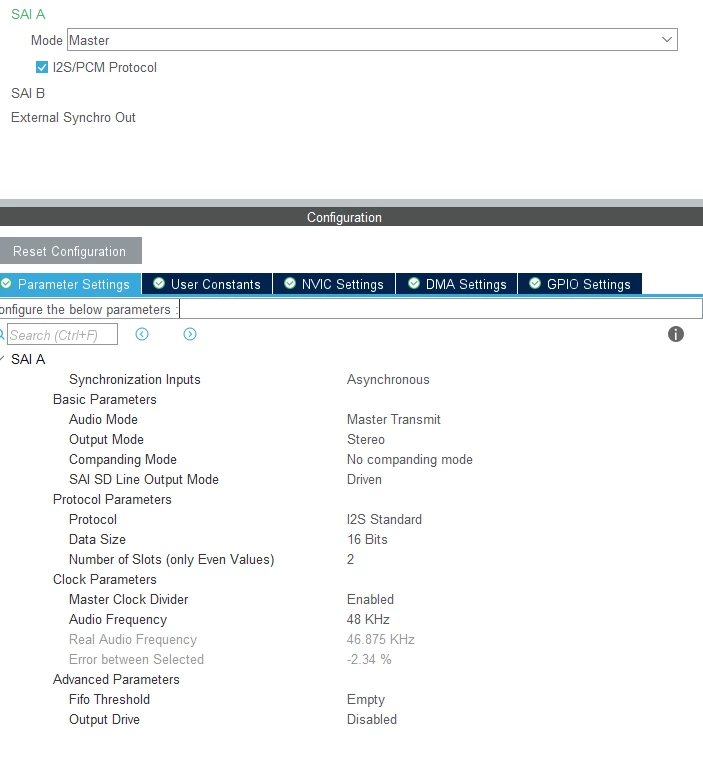Open the SAI A Mode dropdown
This screenshot has width=703, height=758.
(x=372, y=40)
